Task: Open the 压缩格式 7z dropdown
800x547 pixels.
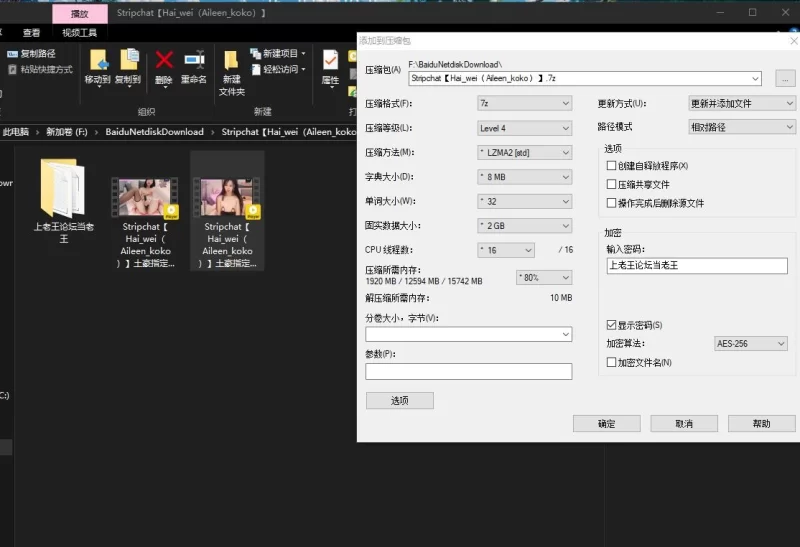Action: point(524,104)
